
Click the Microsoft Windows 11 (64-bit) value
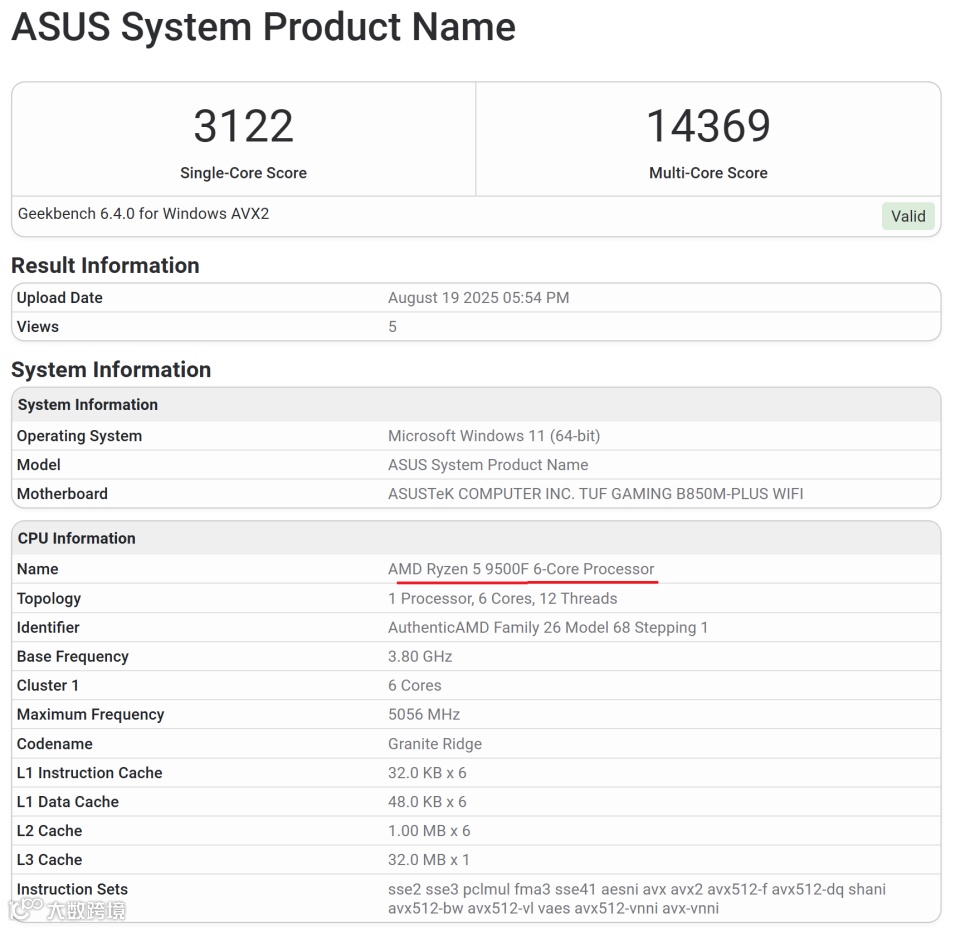(x=494, y=436)
